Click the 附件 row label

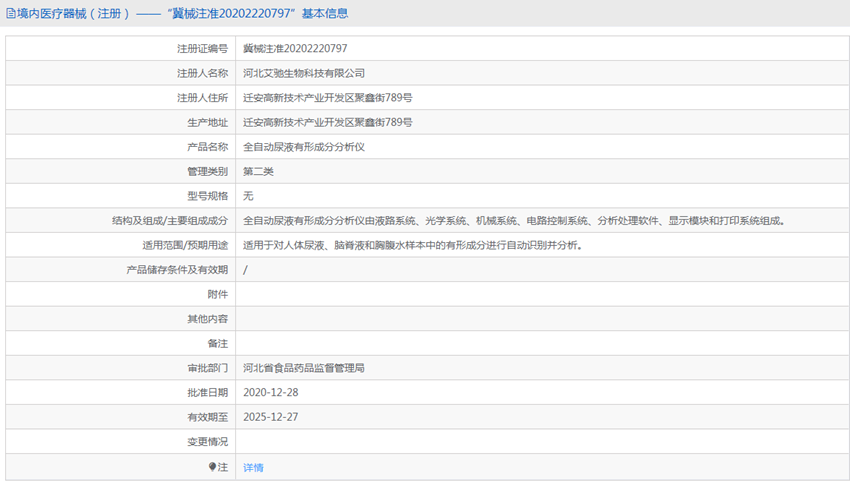pos(218,294)
